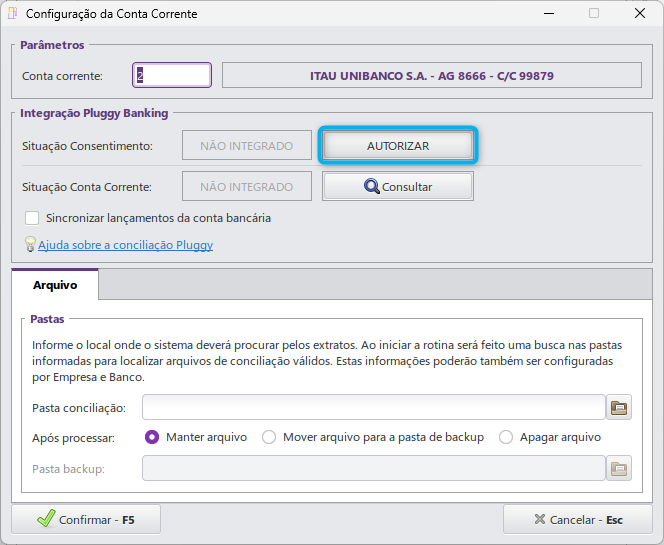This screenshot has width=664, height=545.
Task: Open Ajuda sobre a conciliação Pluggy link
Action: click(x=125, y=244)
